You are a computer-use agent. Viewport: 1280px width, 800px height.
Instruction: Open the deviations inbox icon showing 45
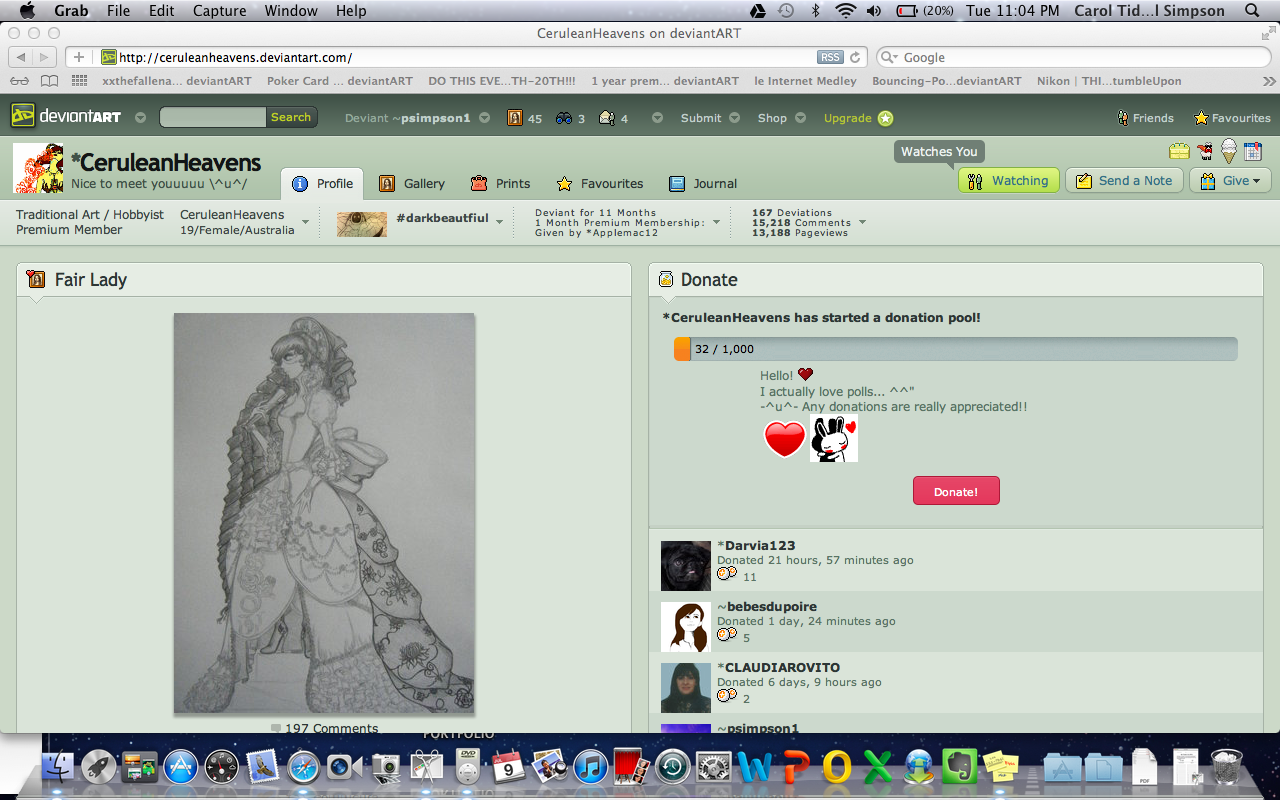pyautogui.click(x=515, y=118)
